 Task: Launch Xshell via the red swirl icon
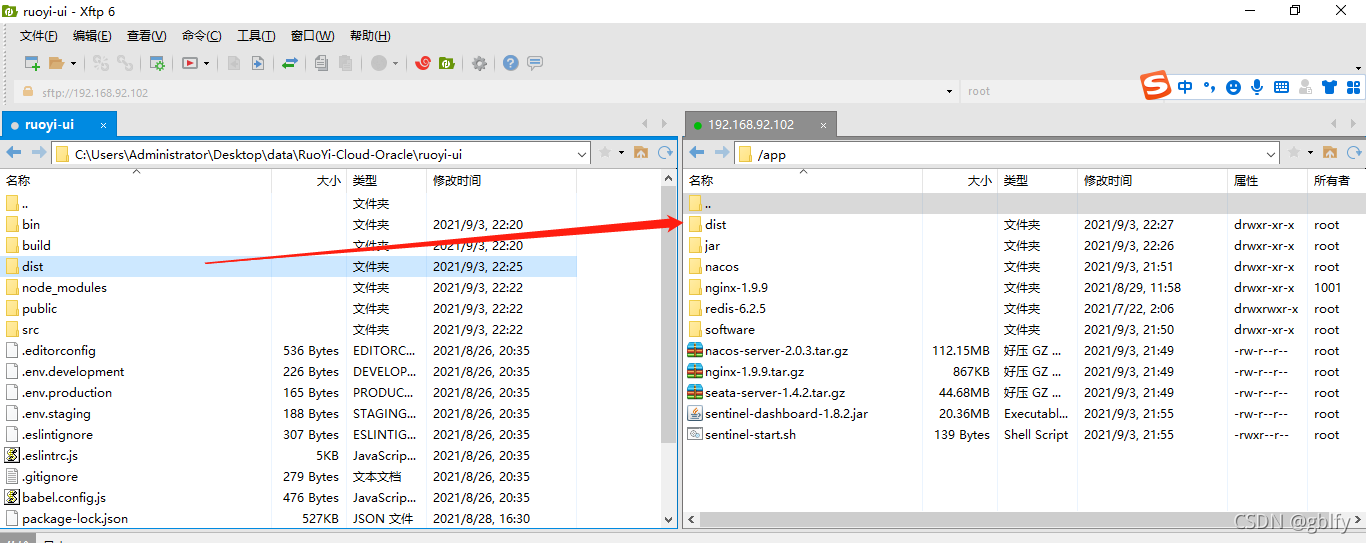click(423, 63)
